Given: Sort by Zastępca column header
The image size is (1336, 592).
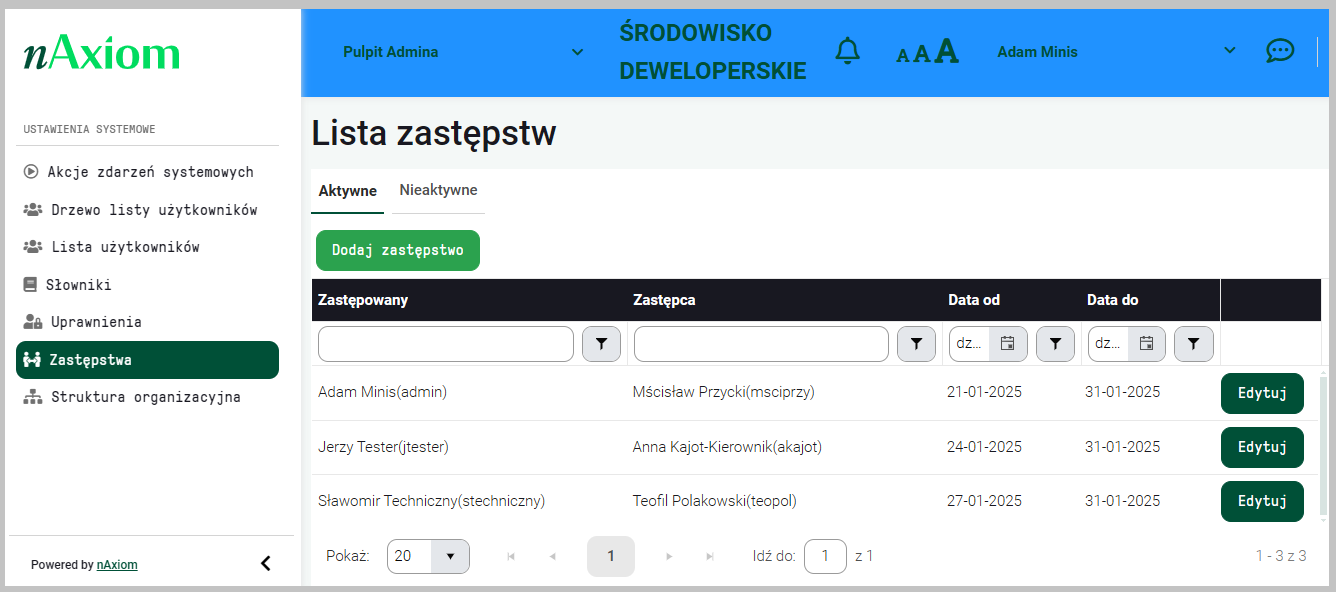Looking at the screenshot, I should tap(664, 300).
